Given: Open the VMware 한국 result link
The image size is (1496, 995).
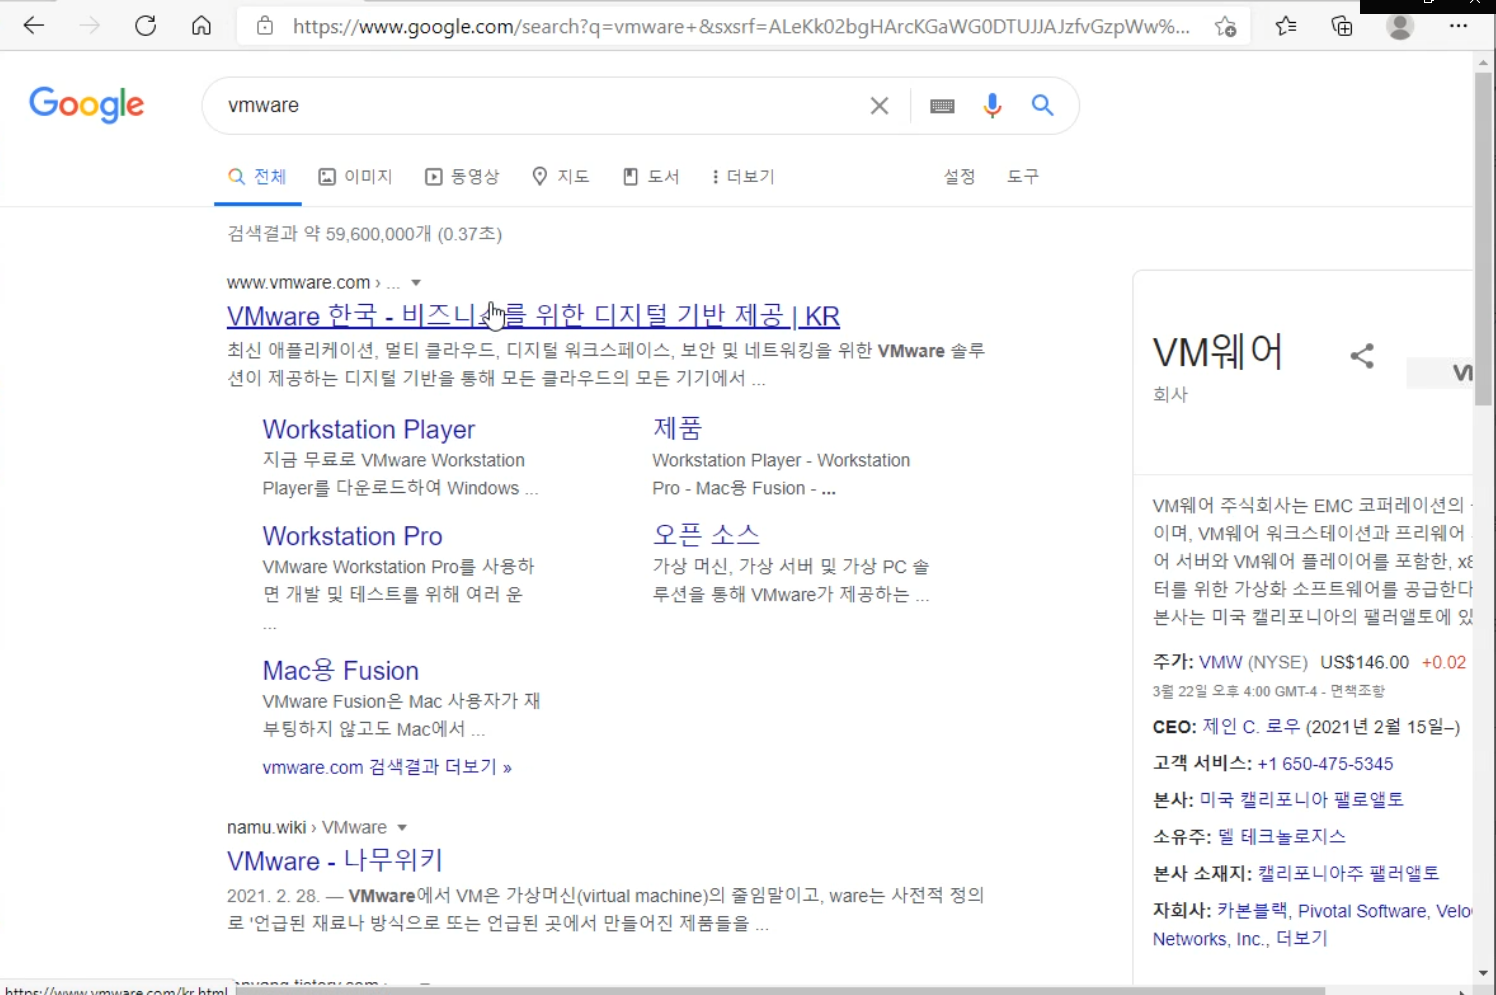Looking at the screenshot, I should [x=533, y=316].
